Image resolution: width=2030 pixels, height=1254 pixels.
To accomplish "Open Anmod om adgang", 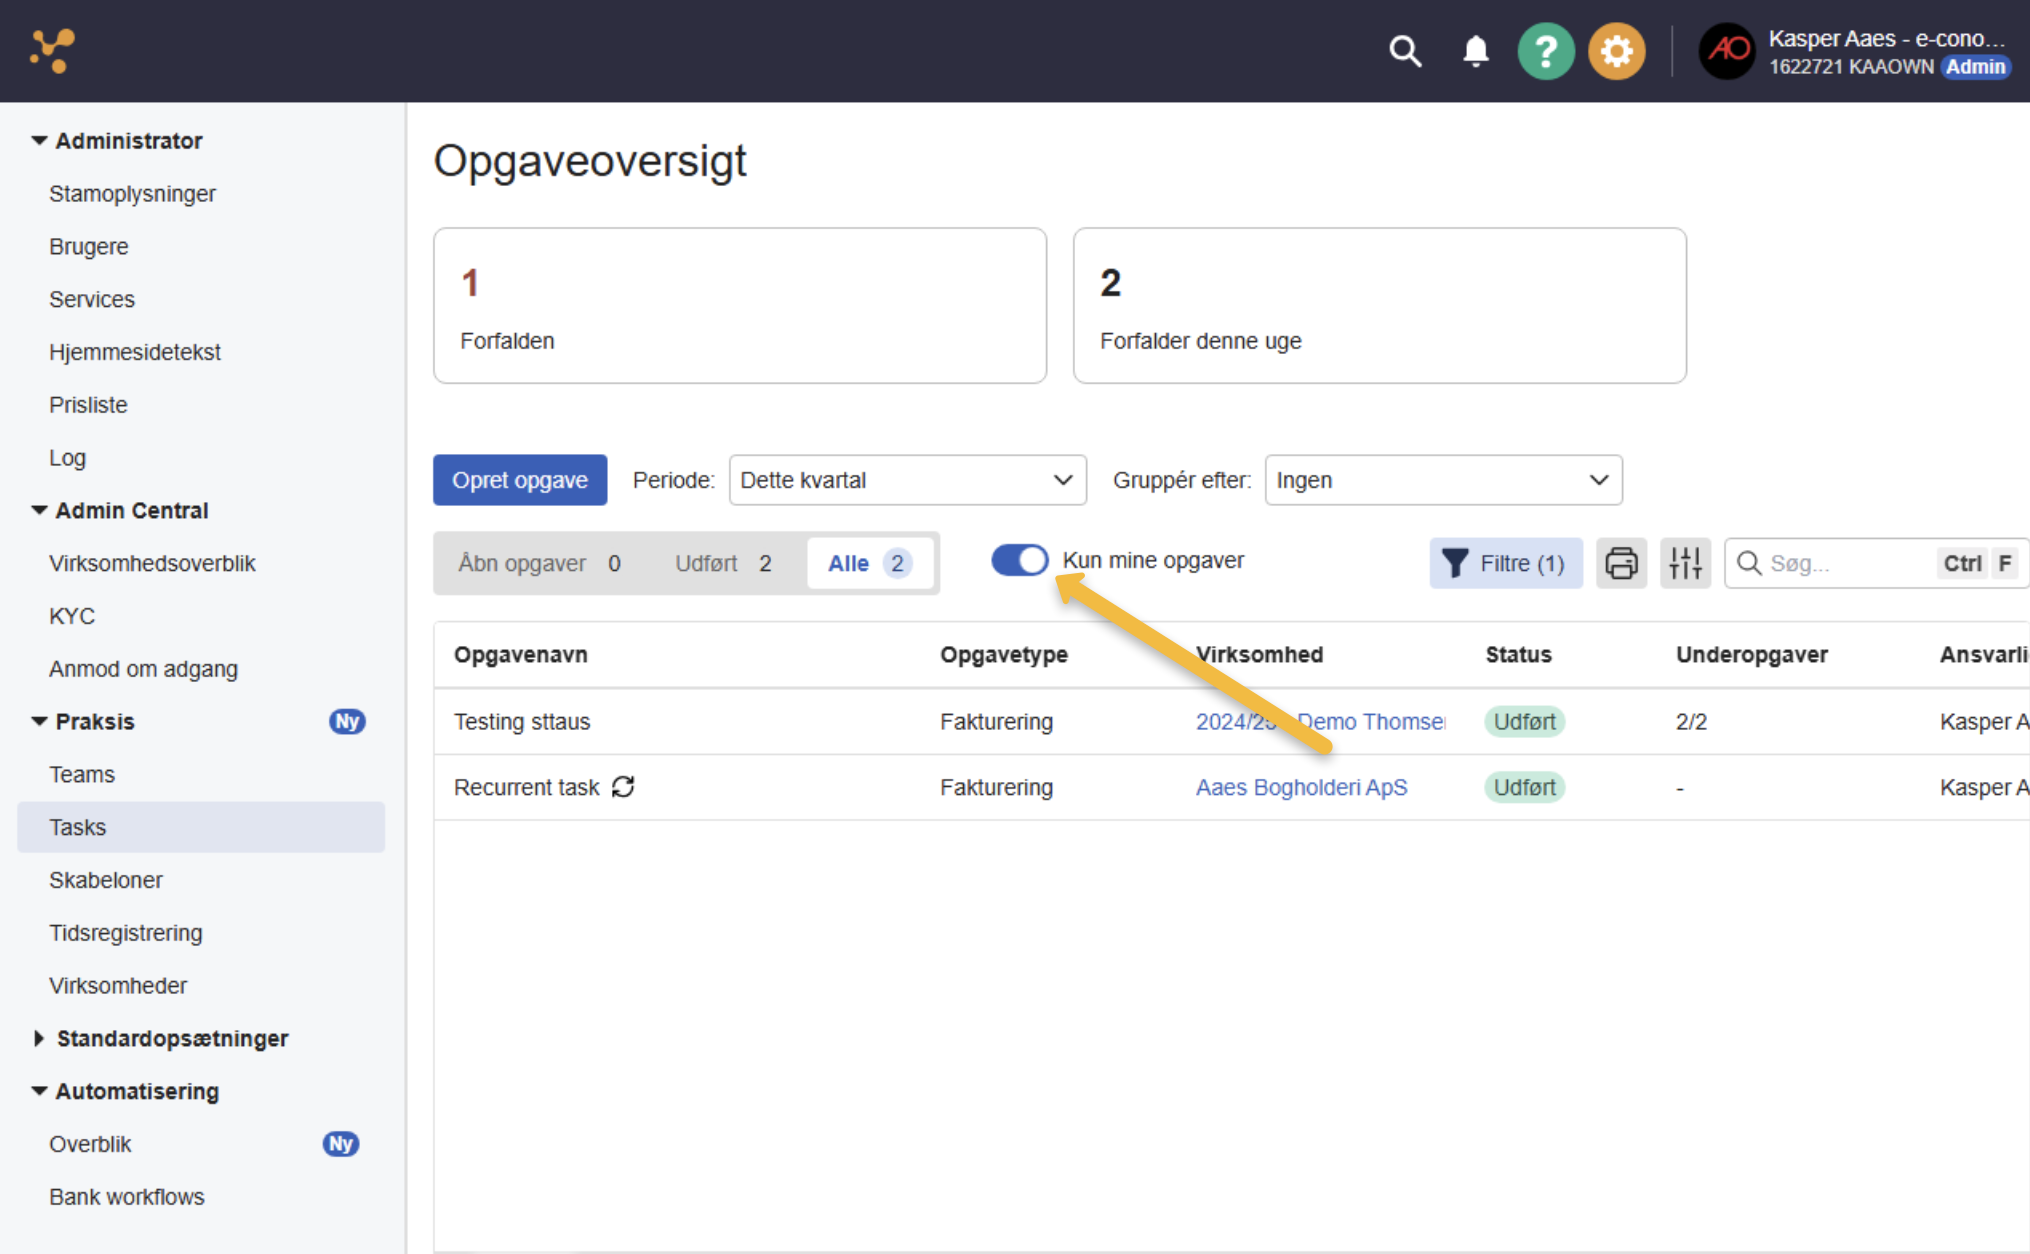I will click(x=143, y=669).
